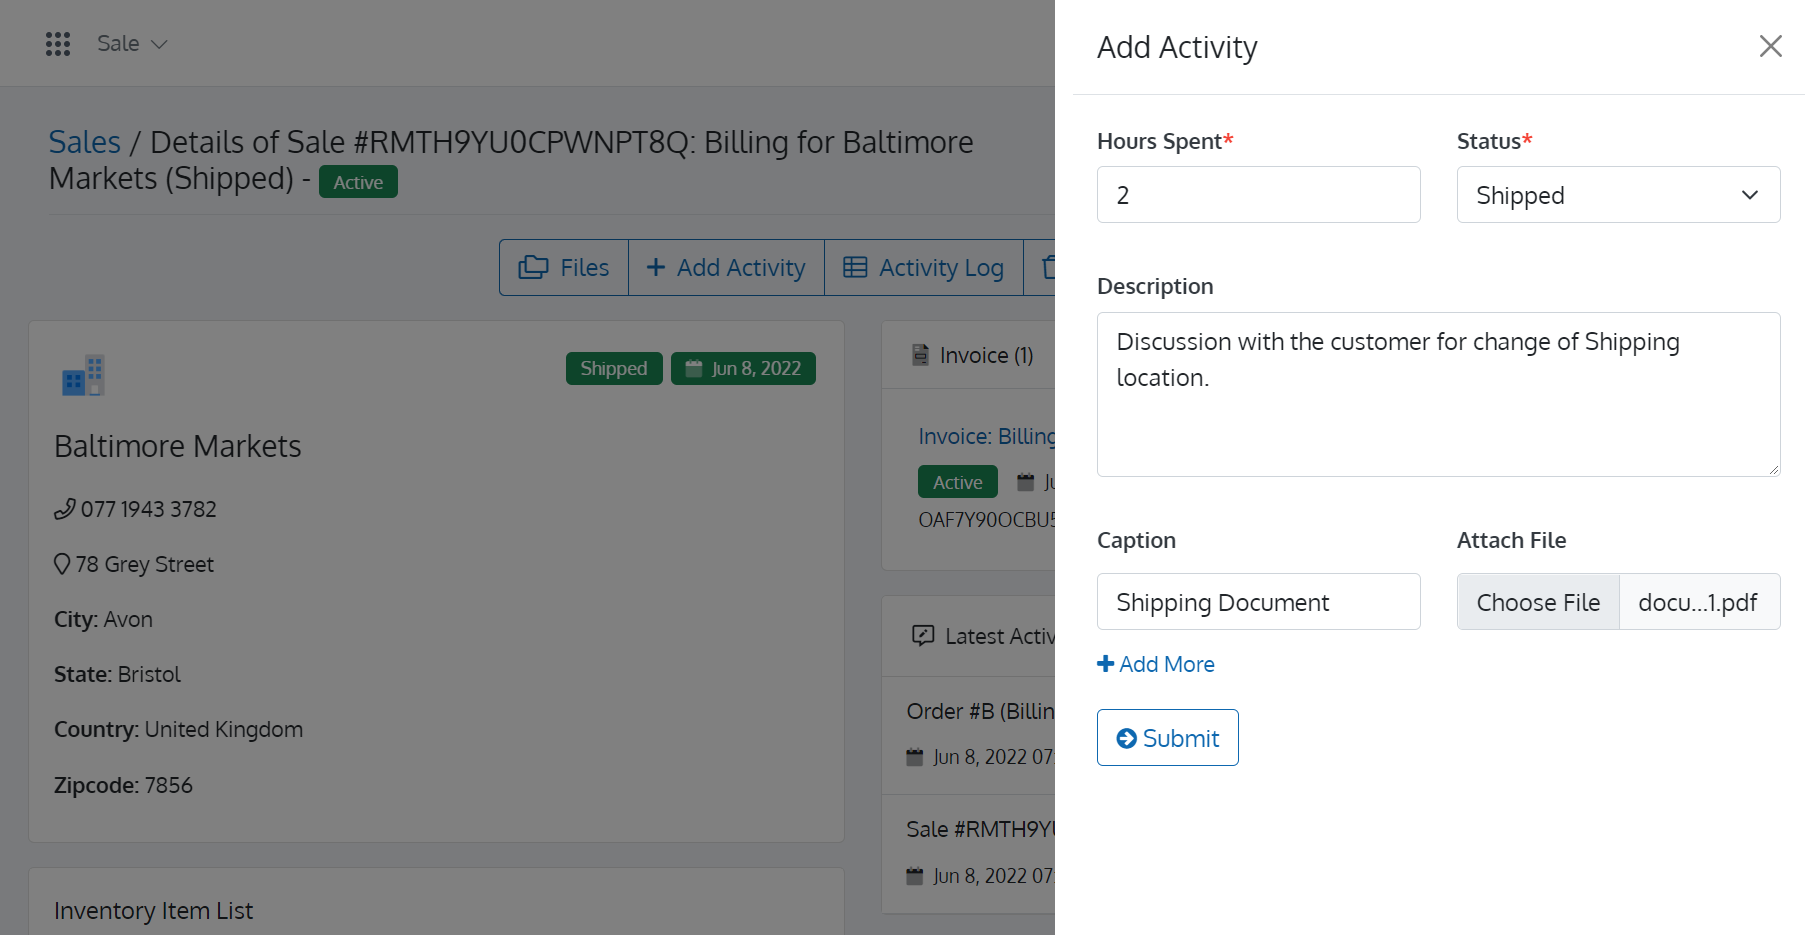
Task: Click the company building icon
Action: coord(83,376)
